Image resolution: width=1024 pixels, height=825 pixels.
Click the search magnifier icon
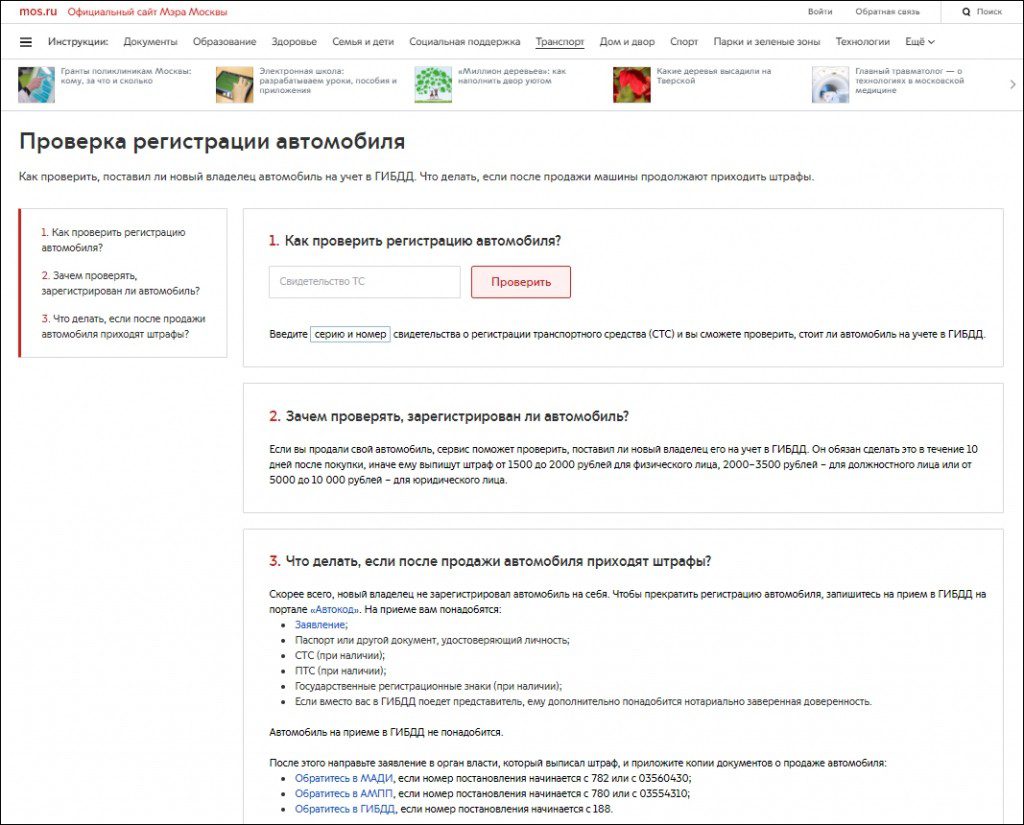[x=966, y=12]
